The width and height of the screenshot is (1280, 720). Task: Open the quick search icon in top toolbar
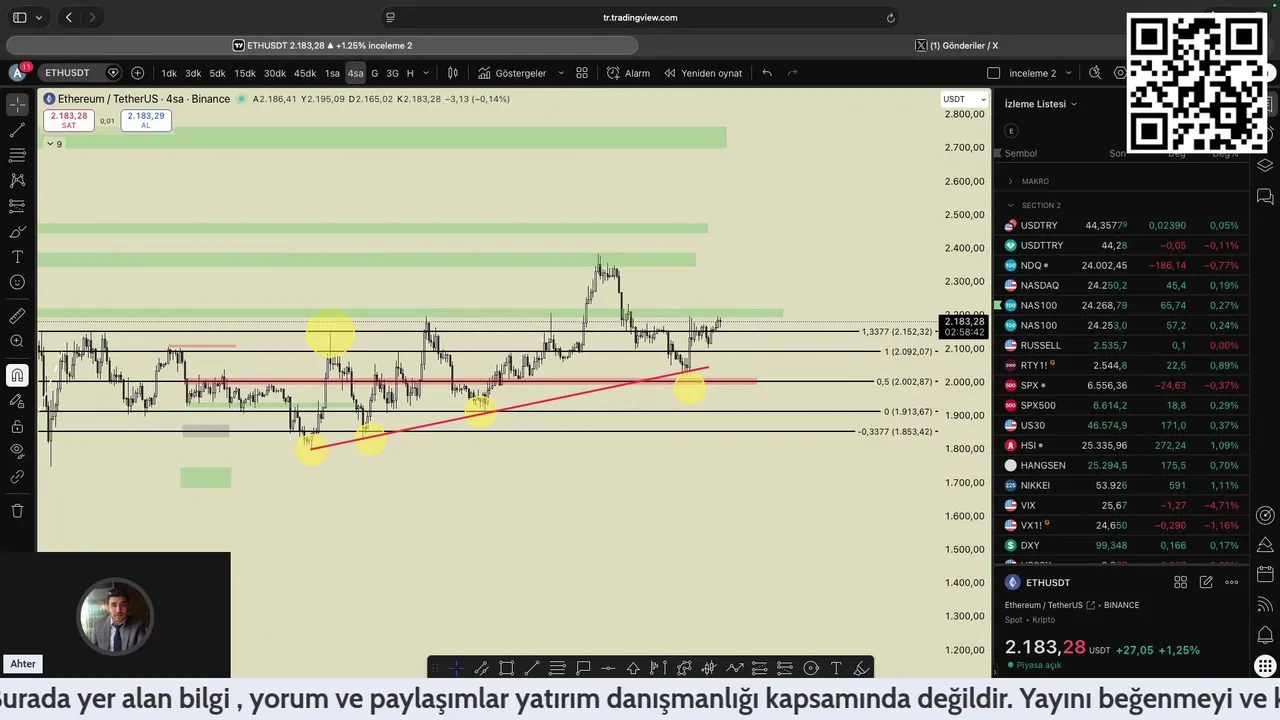[x=1095, y=73]
